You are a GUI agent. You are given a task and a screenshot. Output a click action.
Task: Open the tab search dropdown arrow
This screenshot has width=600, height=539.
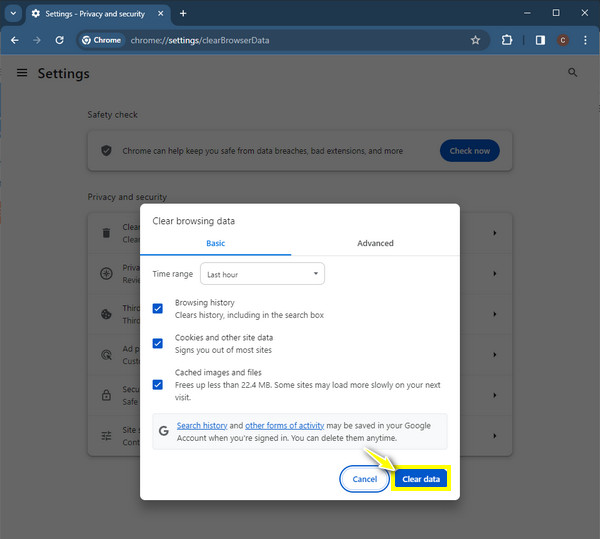(13, 13)
